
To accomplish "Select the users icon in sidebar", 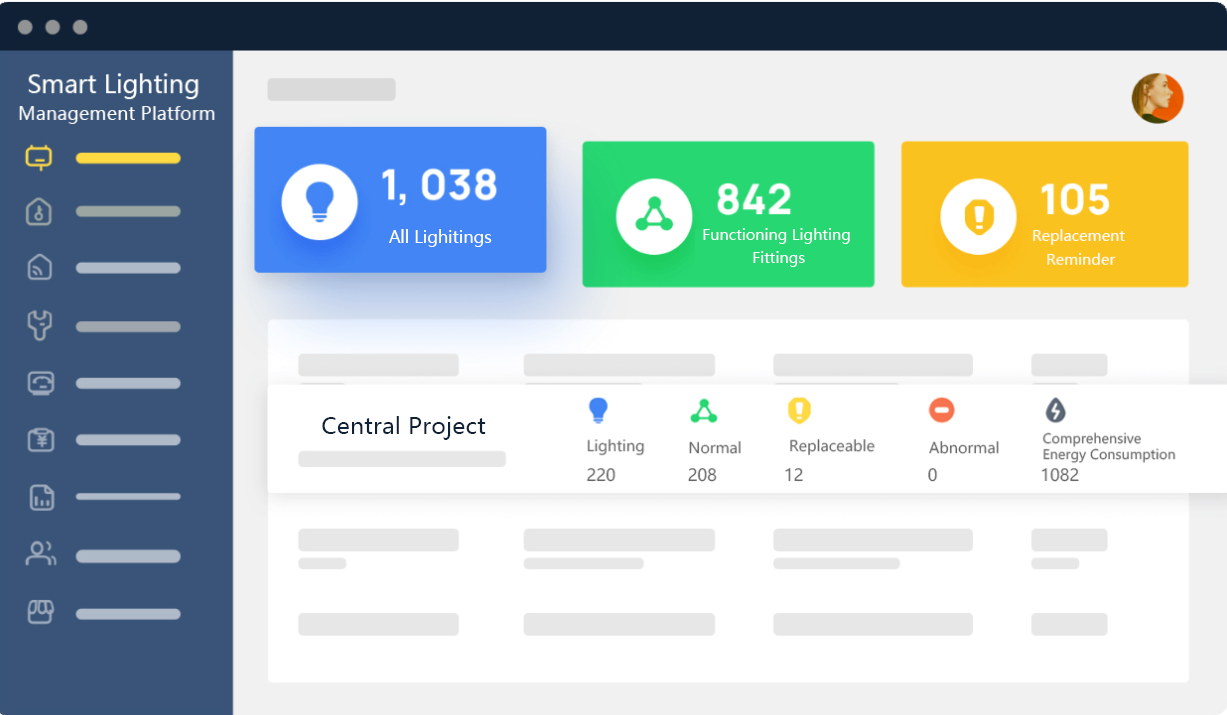I will tap(40, 555).
